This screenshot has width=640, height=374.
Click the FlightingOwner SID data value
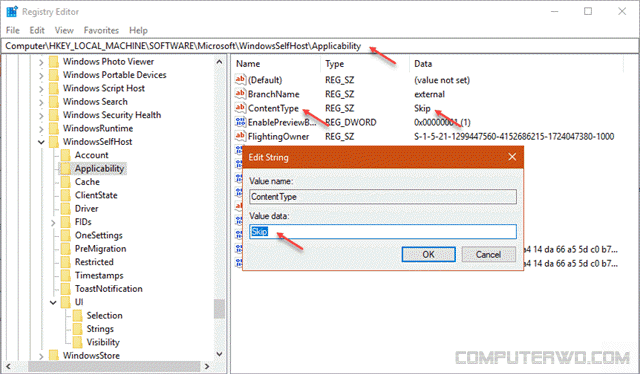click(514, 137)
